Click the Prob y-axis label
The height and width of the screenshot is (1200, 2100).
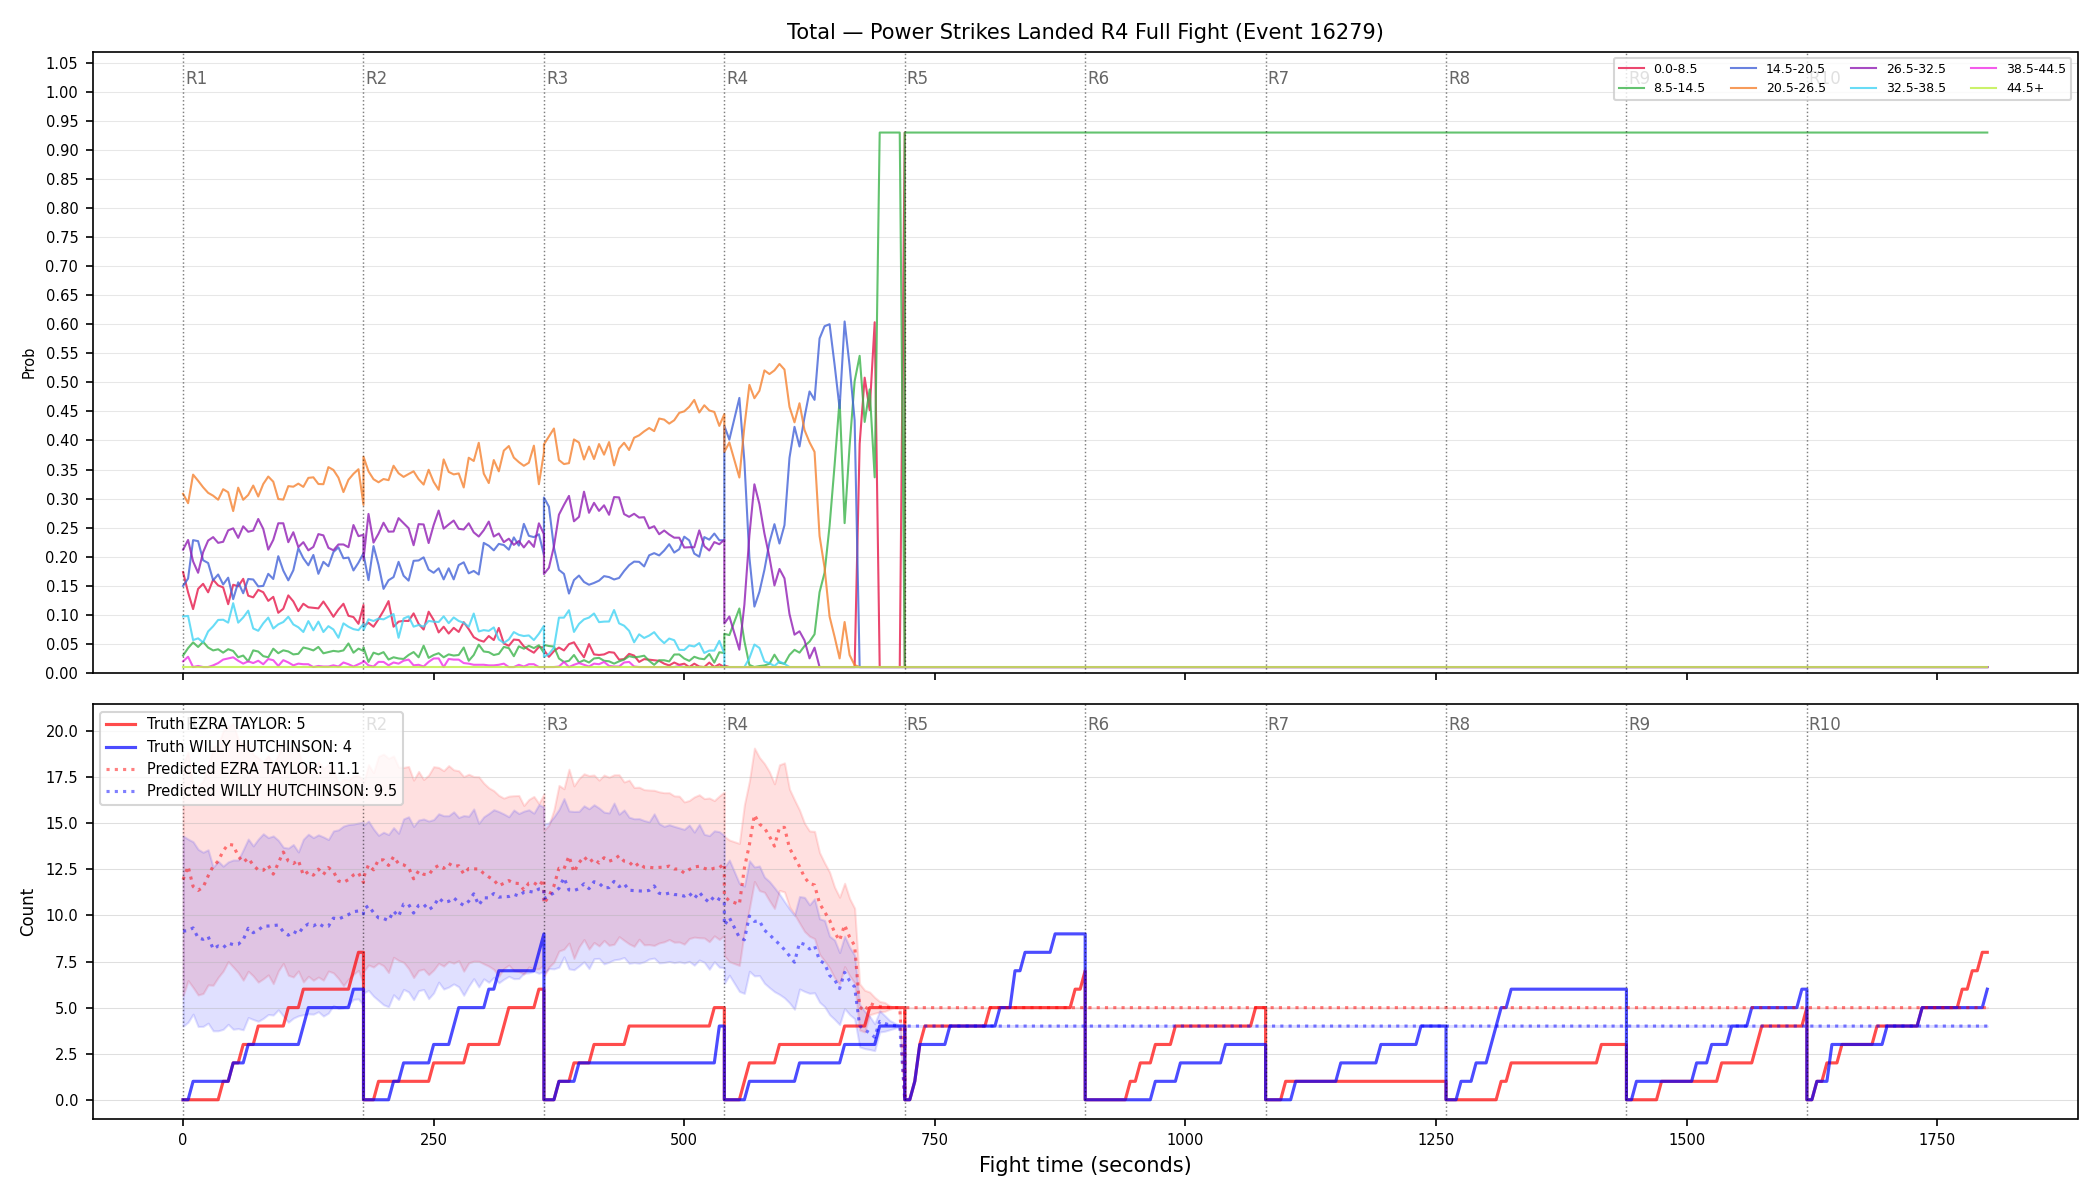(28, 363)
